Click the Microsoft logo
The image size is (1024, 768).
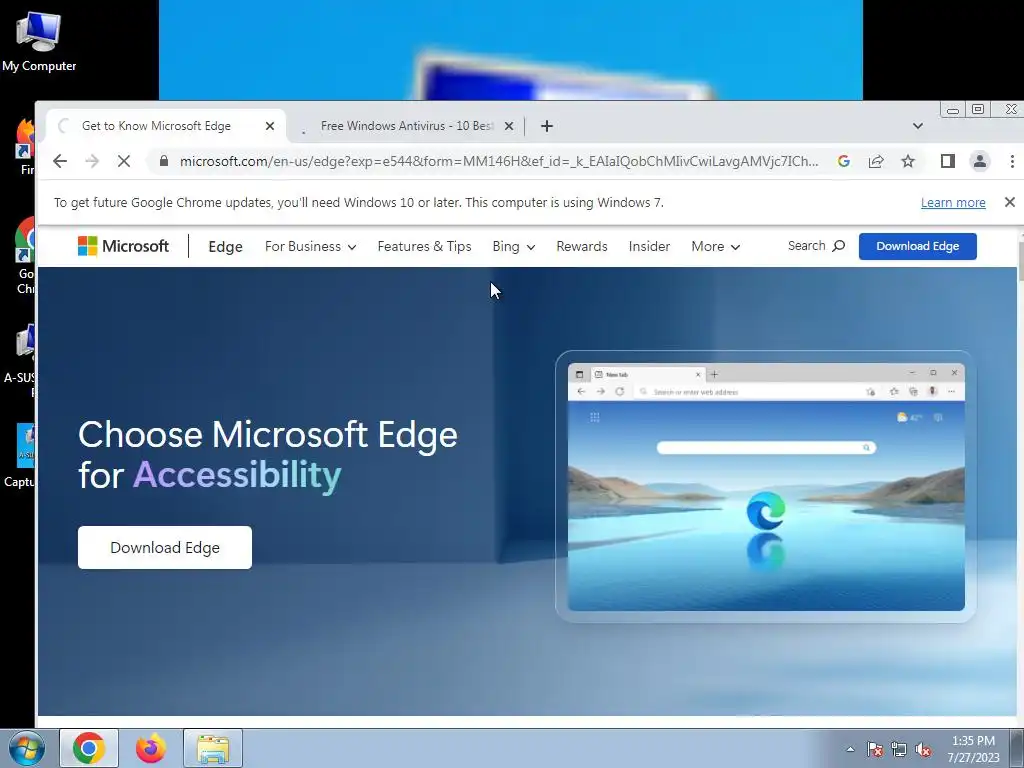point(123,246)
